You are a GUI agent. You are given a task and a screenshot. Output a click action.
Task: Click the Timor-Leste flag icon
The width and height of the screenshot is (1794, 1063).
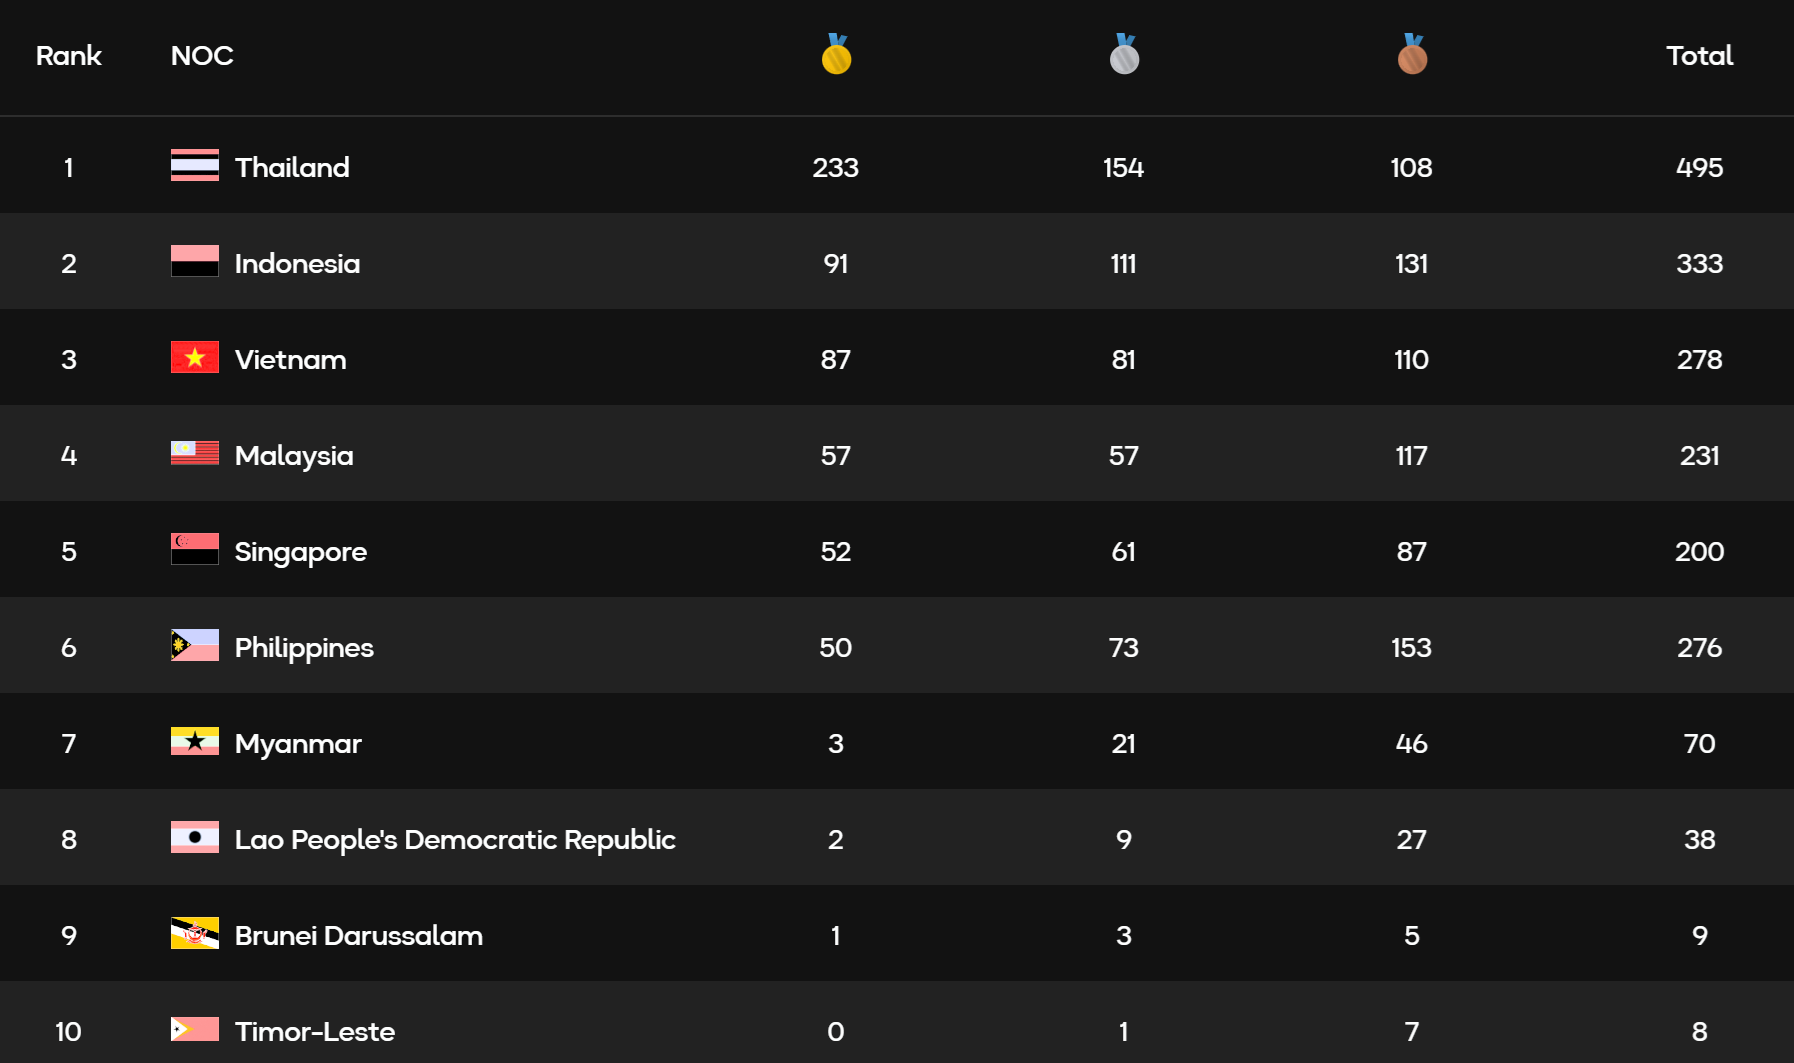(195, 1029)
